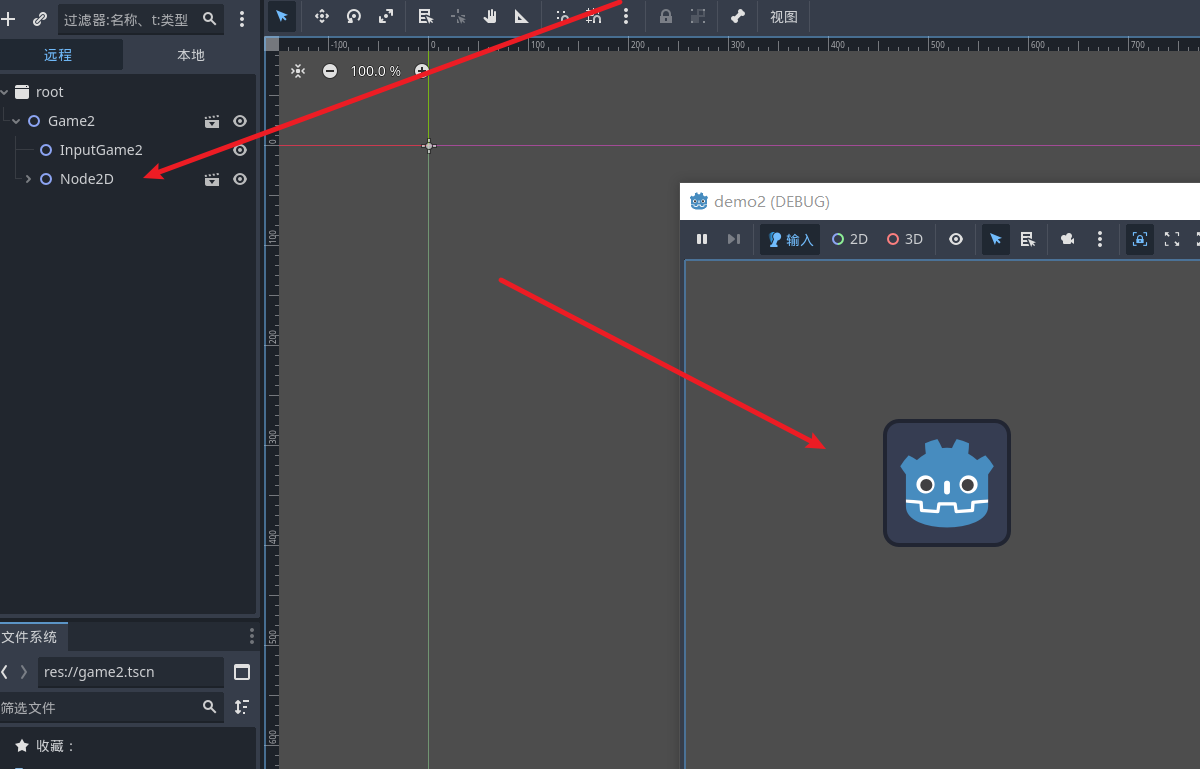Open camera options dots in demo2 toolbar
This screenshot has height=769, width=1200.
point(1100,239)
